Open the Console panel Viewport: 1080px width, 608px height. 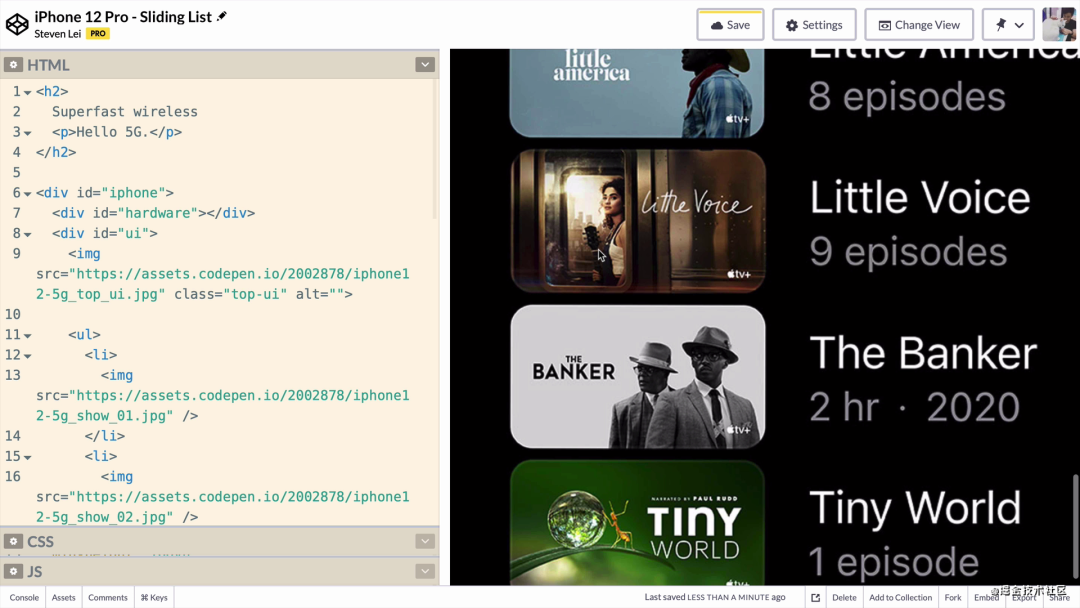24,598
